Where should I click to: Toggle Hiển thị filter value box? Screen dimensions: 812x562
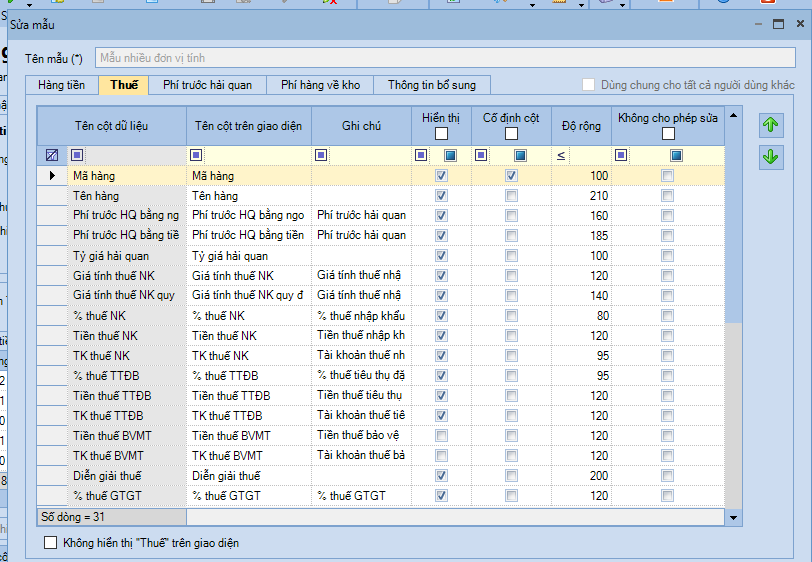point(450,155)
